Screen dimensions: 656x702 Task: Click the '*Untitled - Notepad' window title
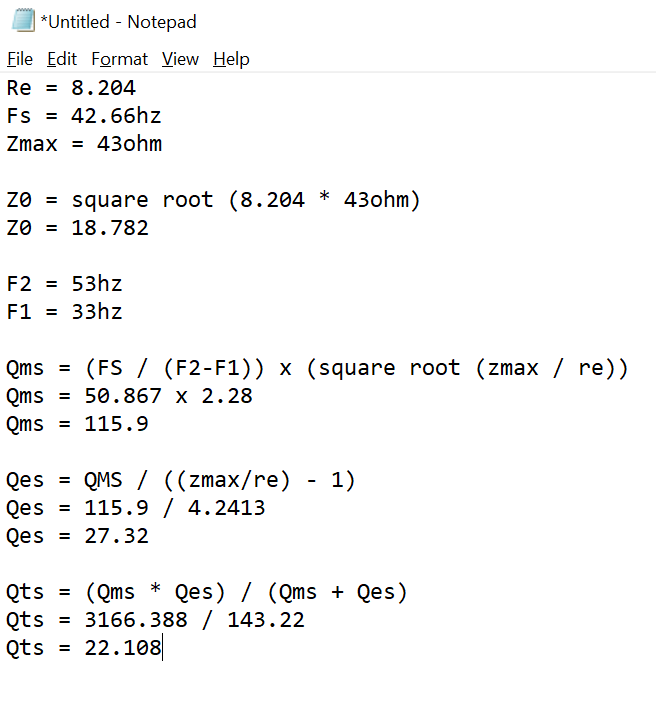118,21
